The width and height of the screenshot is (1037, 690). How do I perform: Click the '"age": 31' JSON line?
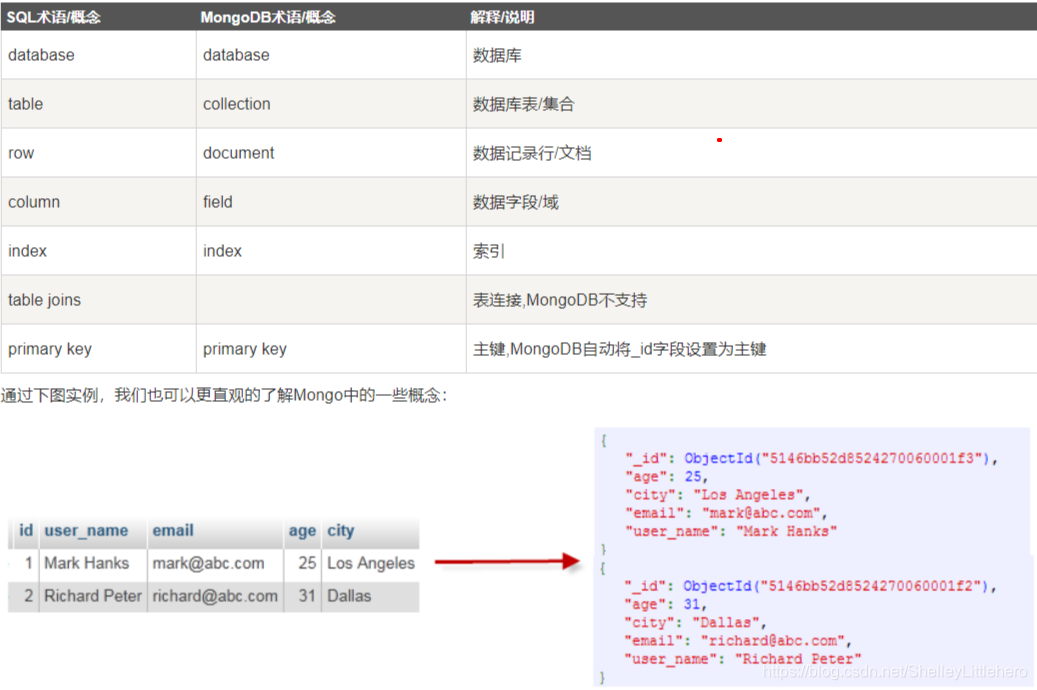click(666, 604)
